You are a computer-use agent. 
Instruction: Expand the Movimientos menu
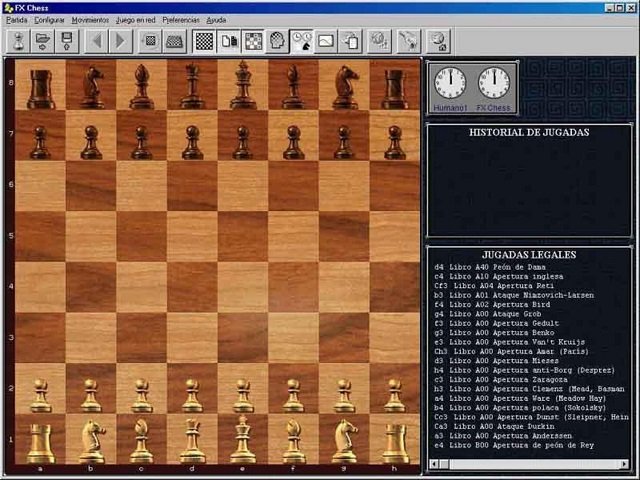[x=90, y=20]
